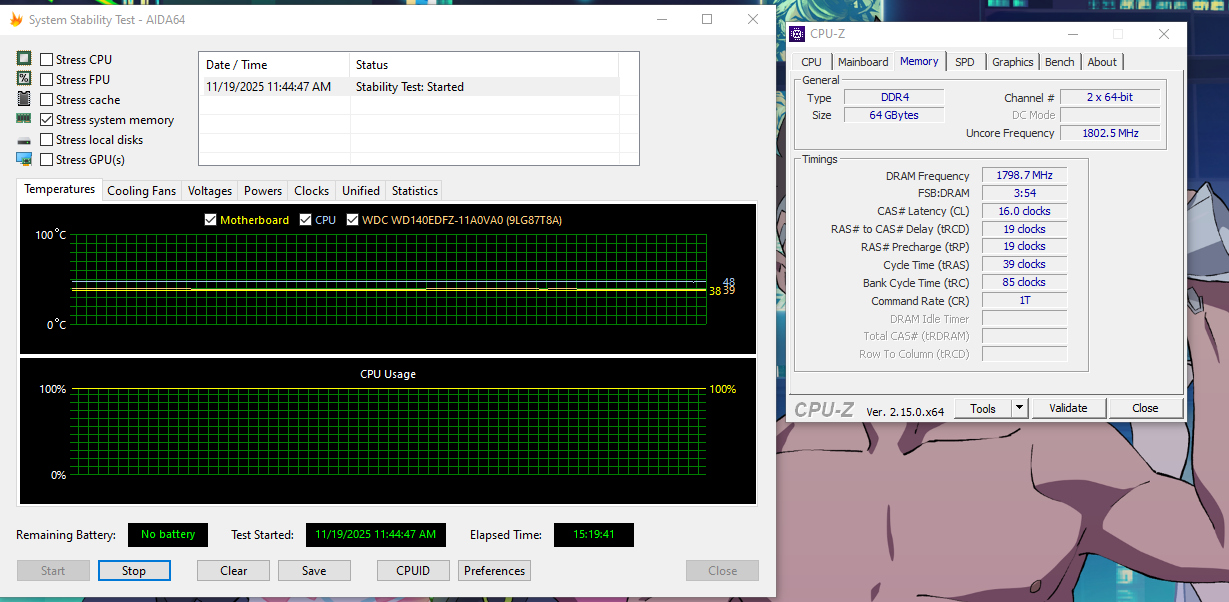Enable the Stress CPU checkbox
1229x602 pixels.
tap(46, 60)
